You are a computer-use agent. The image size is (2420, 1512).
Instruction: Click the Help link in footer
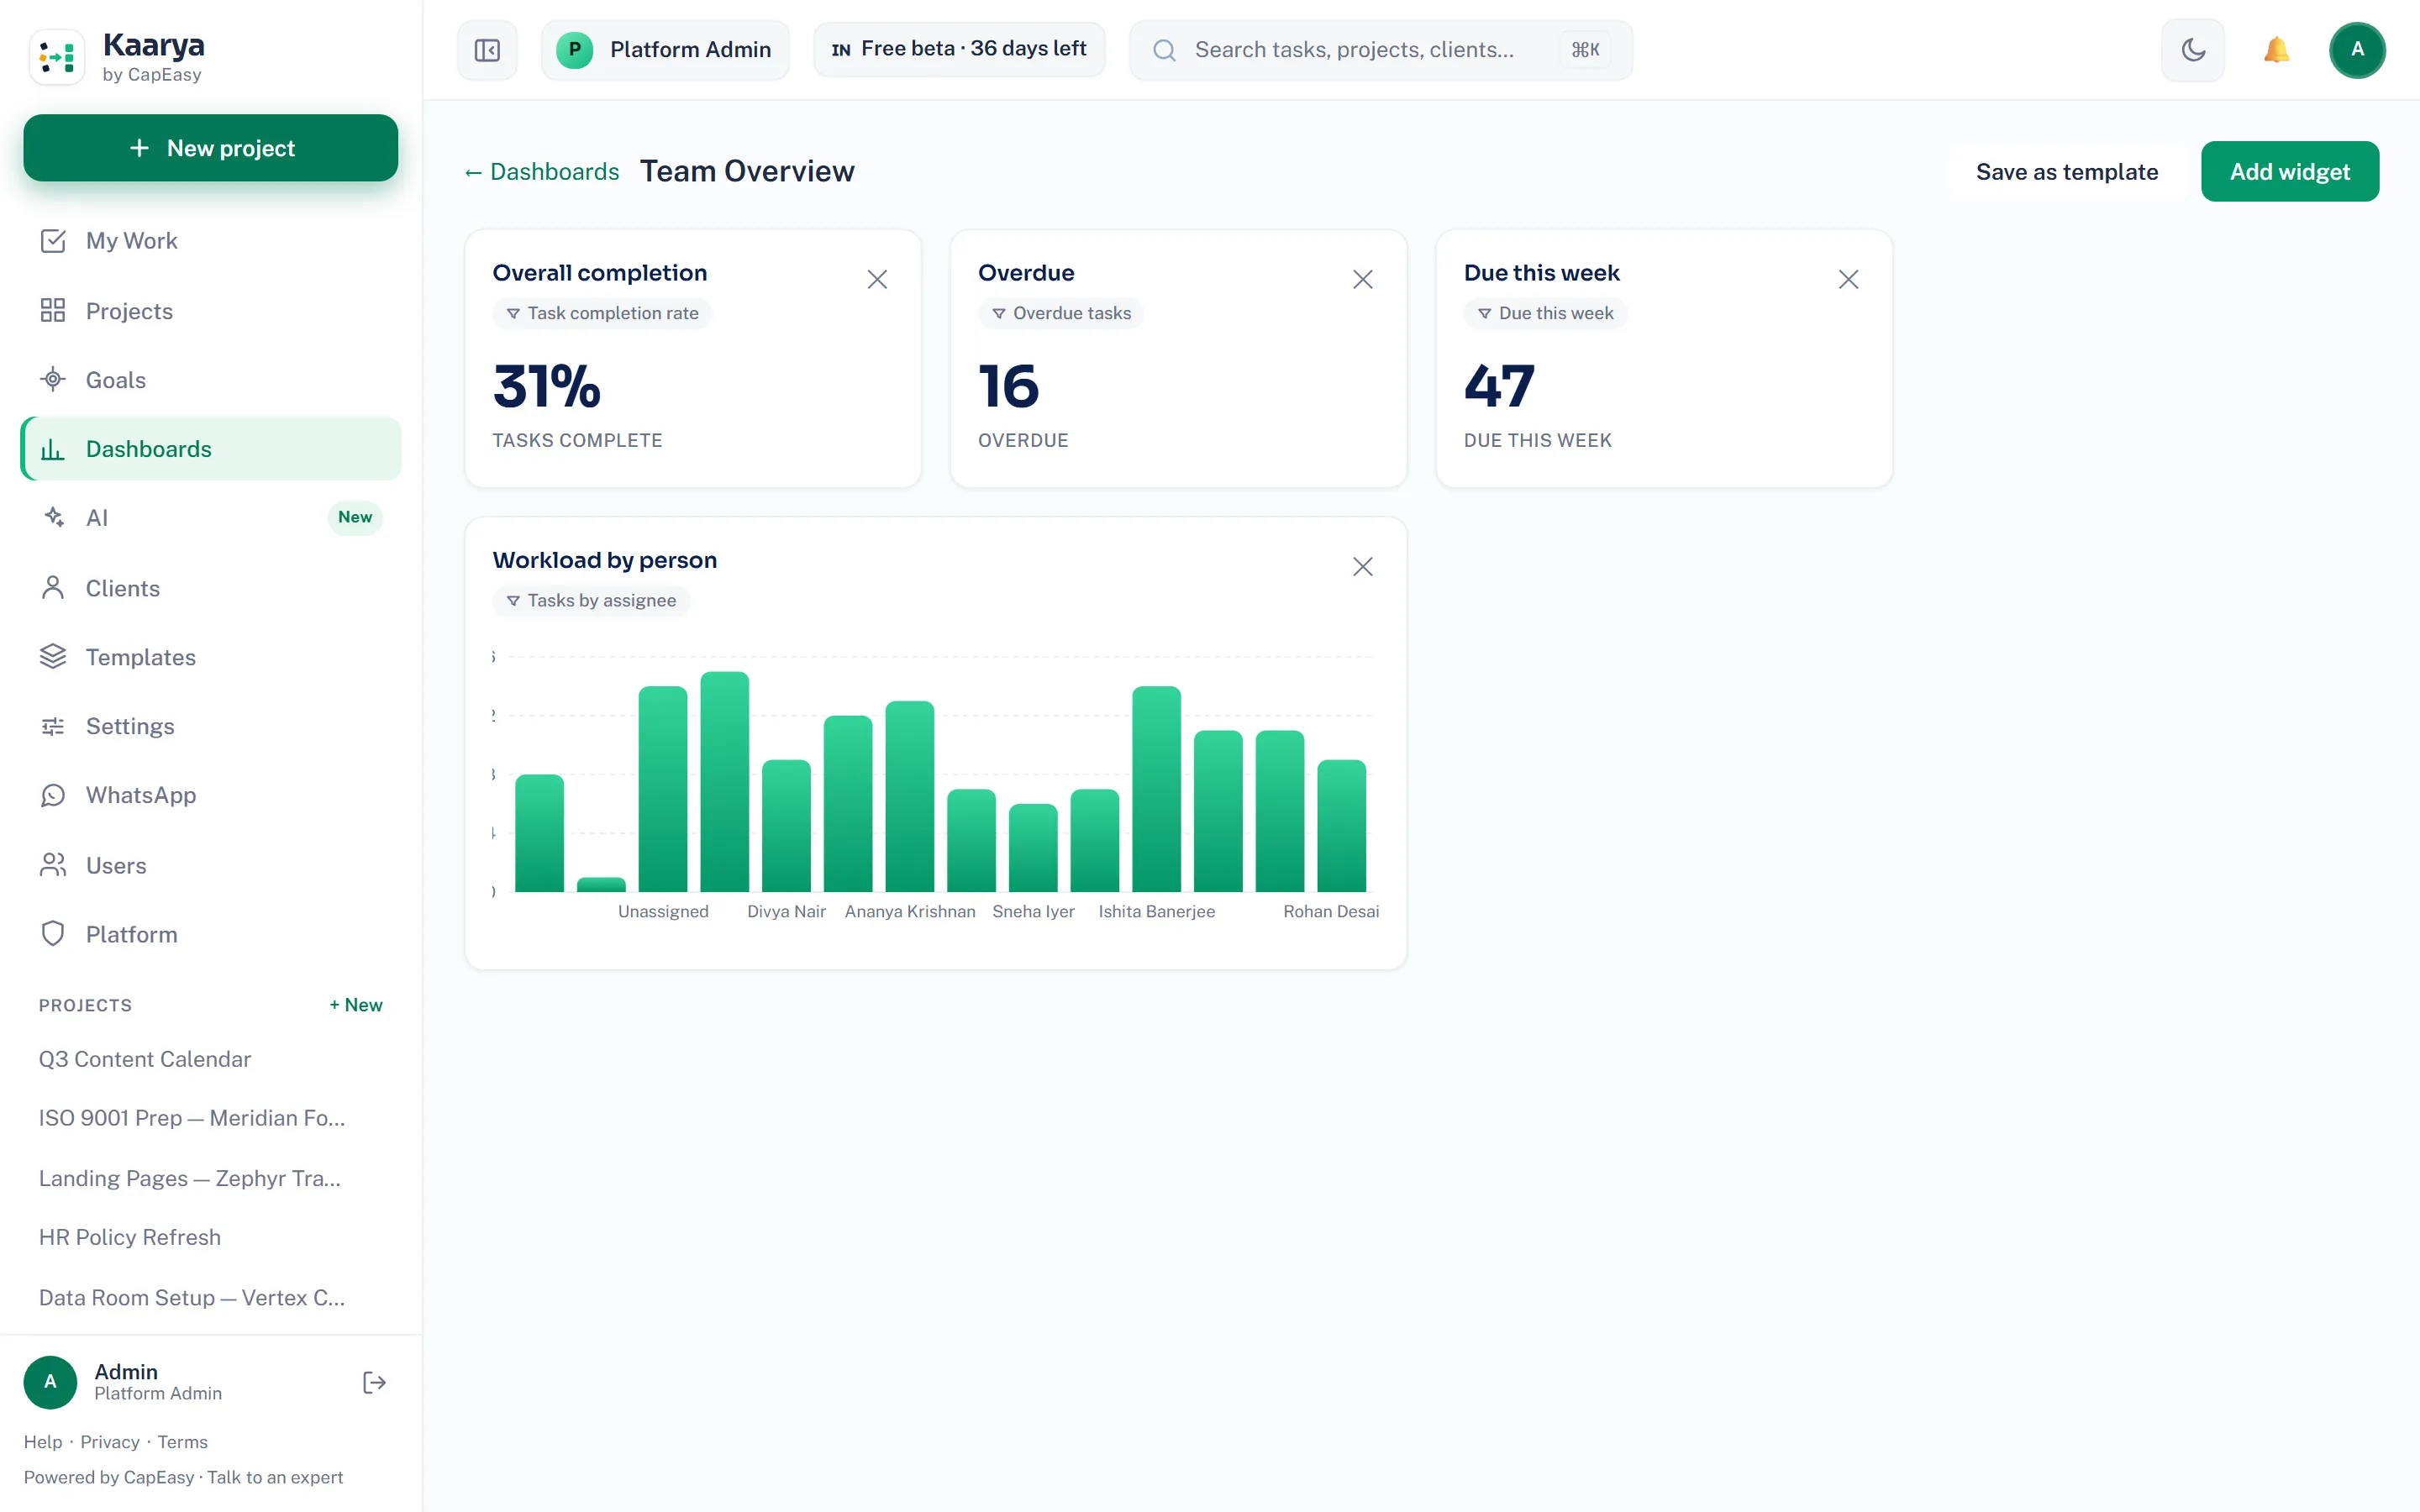pyautogui.click(x=43, y=1442)
